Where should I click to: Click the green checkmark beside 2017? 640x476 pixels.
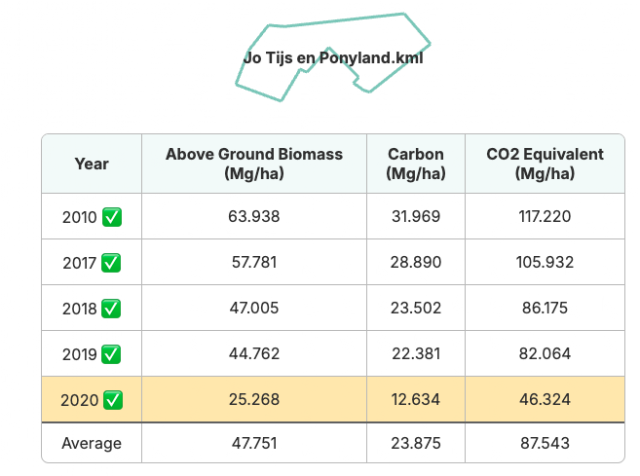click(111, 262)
